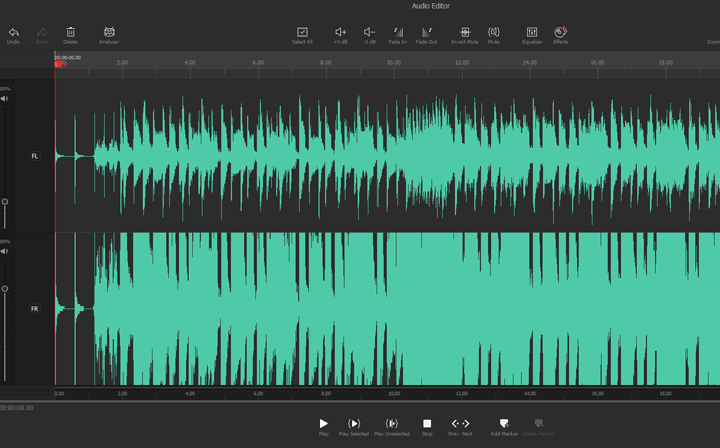Click Select All in the toolbar

point(302,33)
